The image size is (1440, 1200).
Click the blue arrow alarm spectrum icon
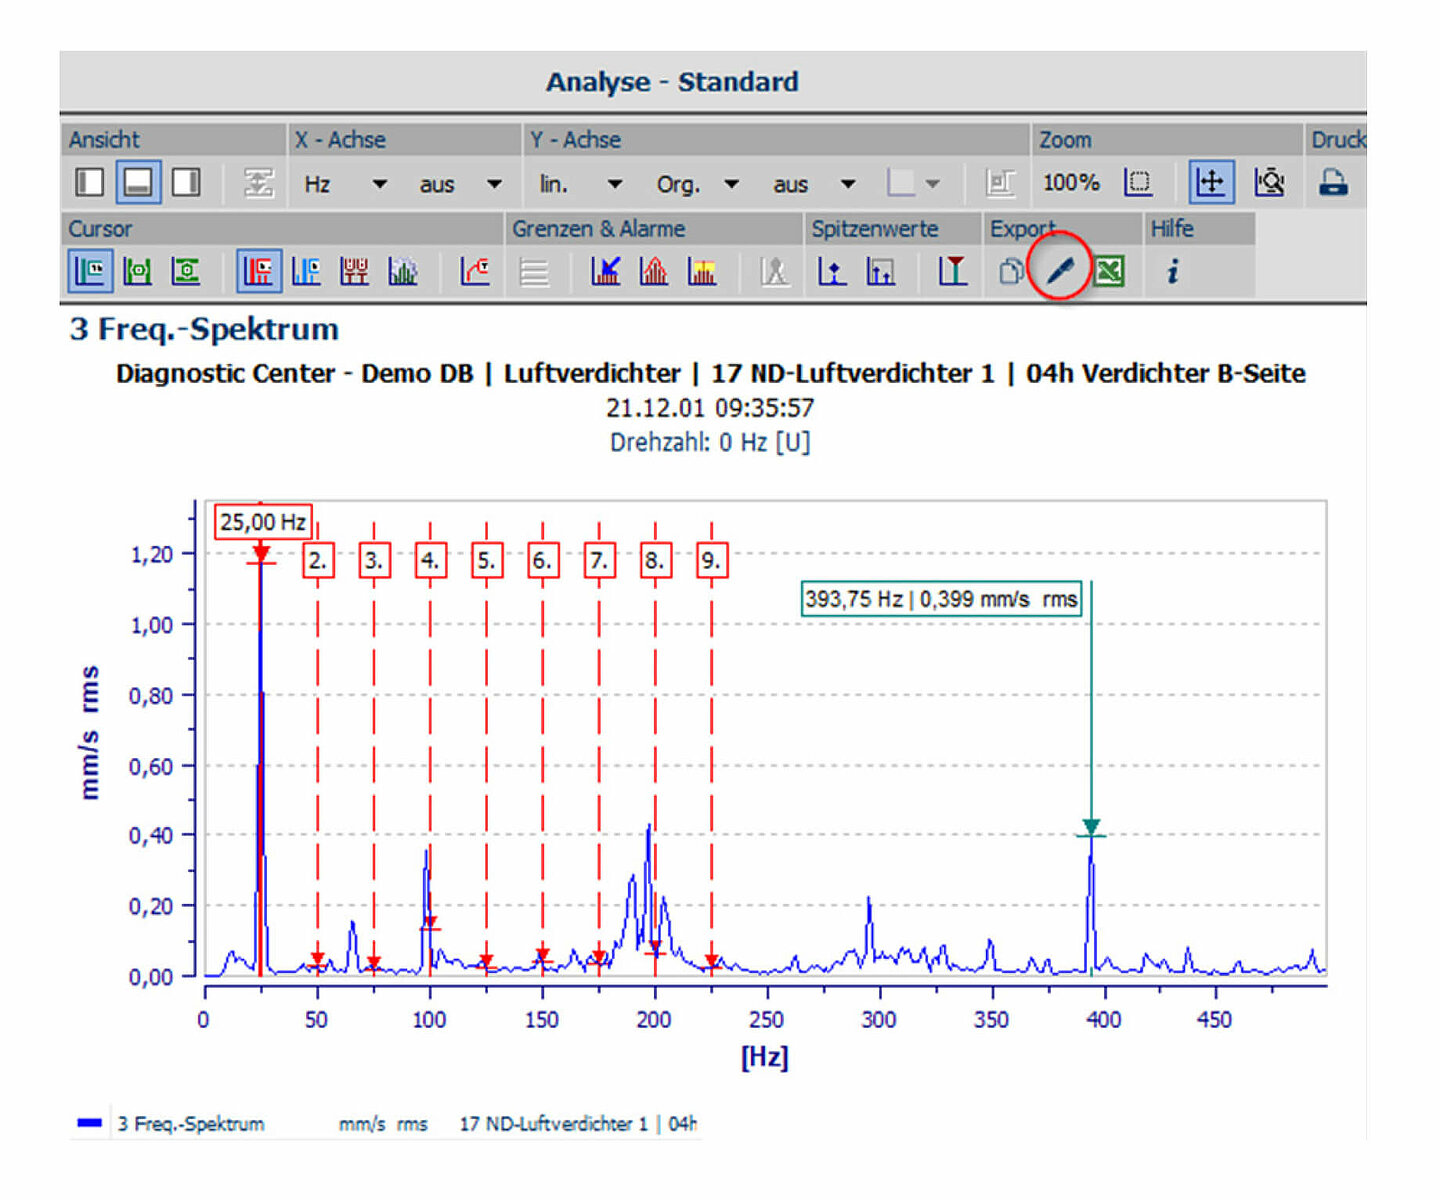pos(606,271)
